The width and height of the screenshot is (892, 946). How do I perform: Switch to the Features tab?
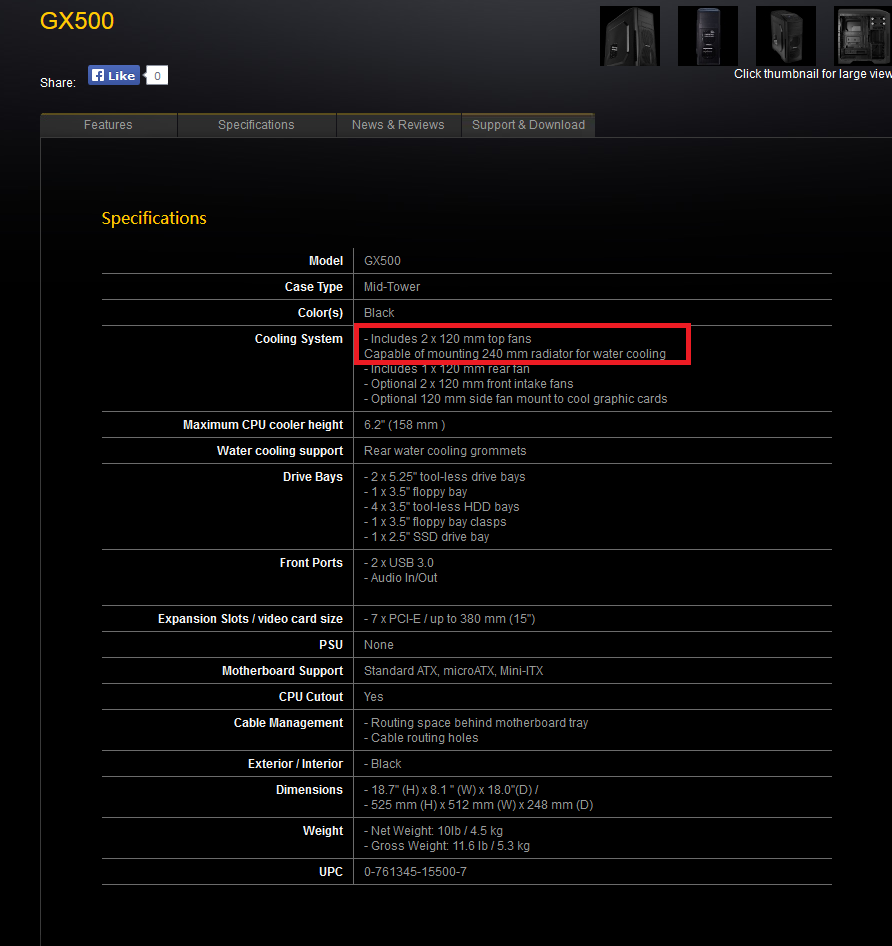[x=108, y=125]
